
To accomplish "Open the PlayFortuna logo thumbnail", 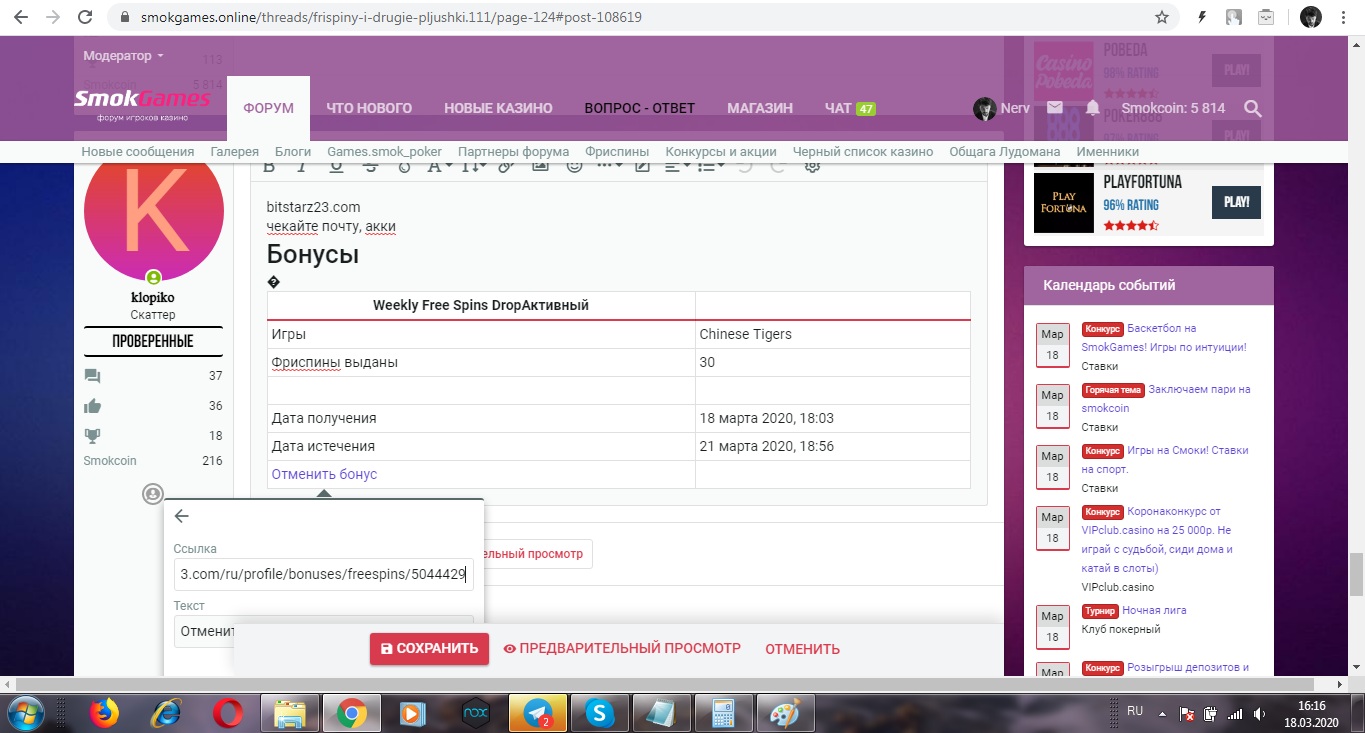I will point(1063,203).
